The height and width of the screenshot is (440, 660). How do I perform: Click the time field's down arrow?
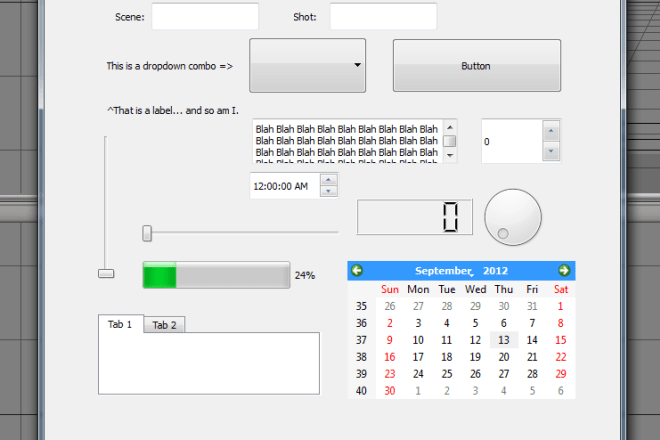[x=328, y=191]
